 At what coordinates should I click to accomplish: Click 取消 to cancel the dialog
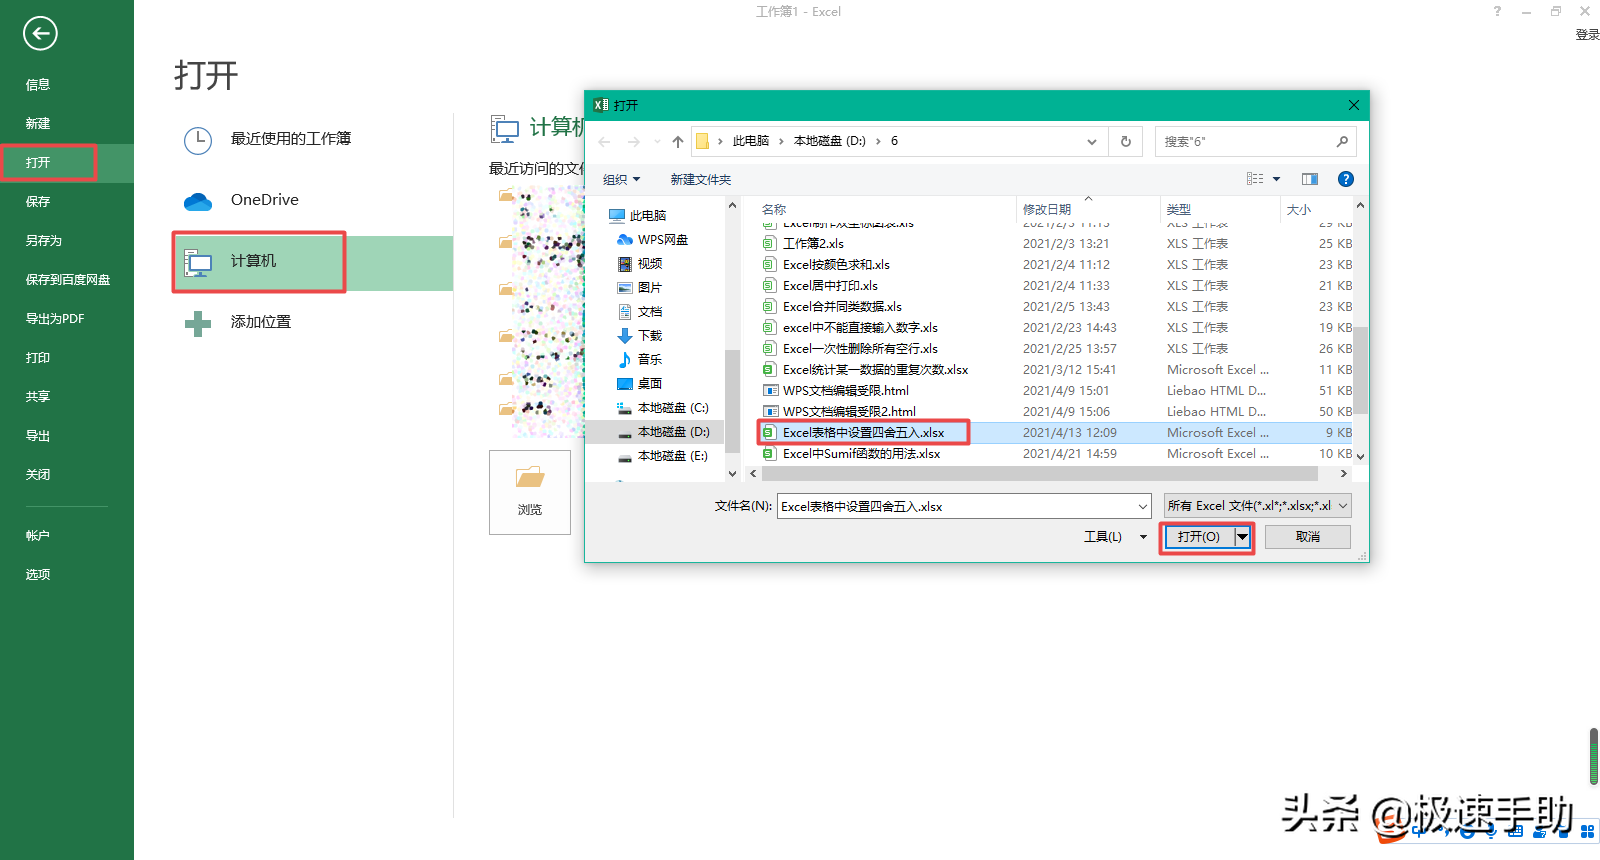pyautogui.click(x=1308, y=538)
